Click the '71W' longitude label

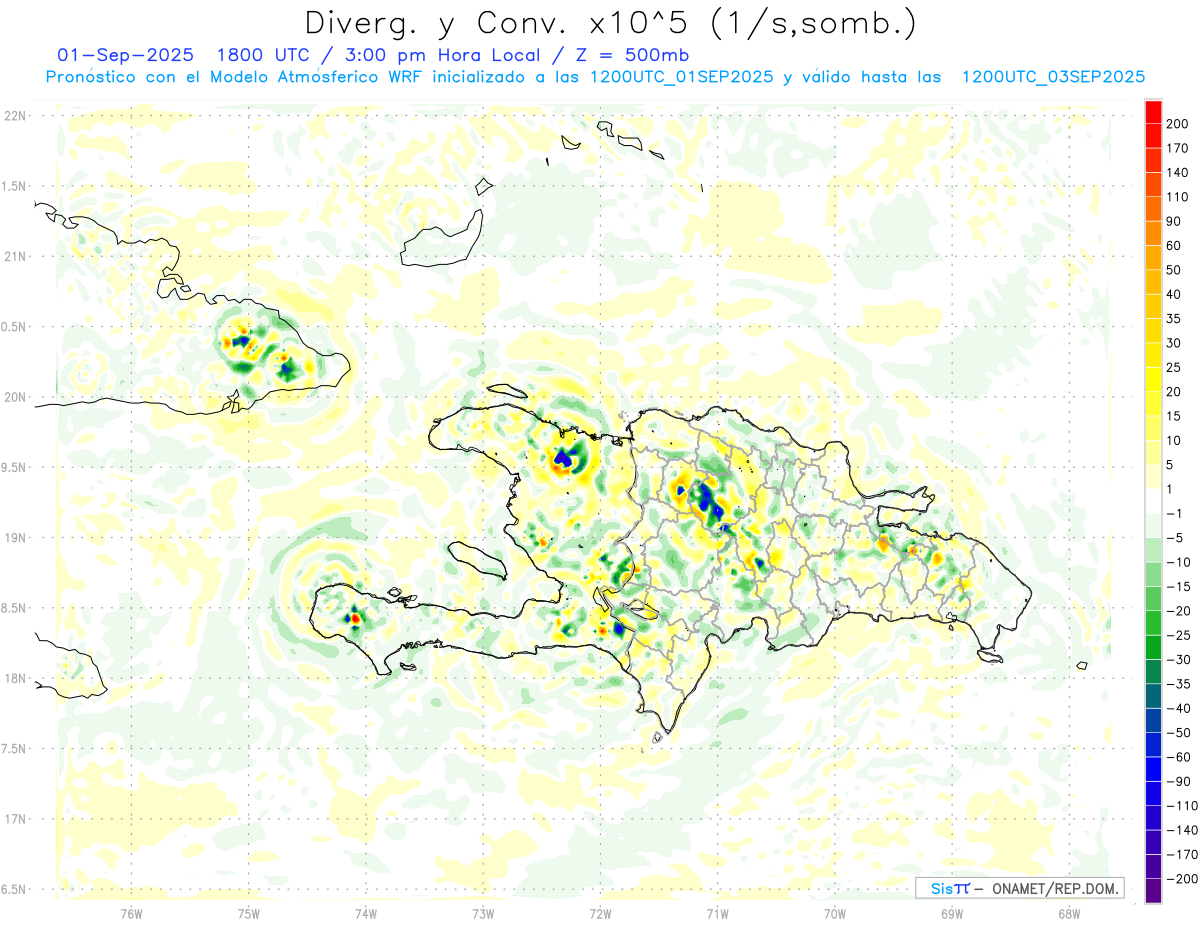click(717, 913)
